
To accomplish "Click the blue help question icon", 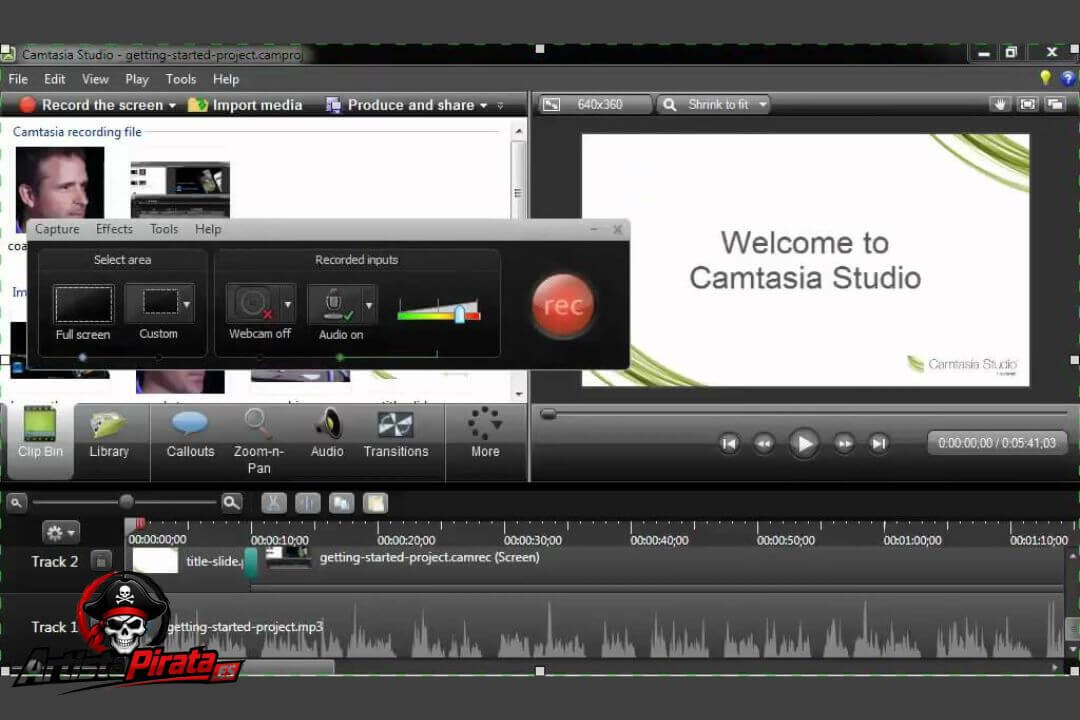I will click(x=1068, y=78).
